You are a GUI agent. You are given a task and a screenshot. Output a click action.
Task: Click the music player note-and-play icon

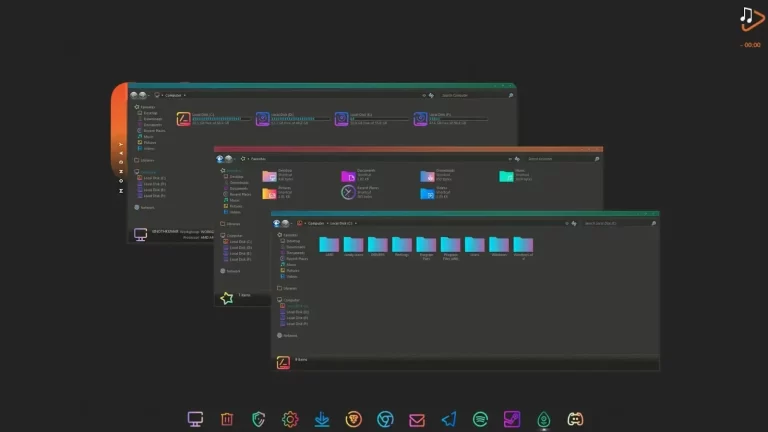click(752, 19)
